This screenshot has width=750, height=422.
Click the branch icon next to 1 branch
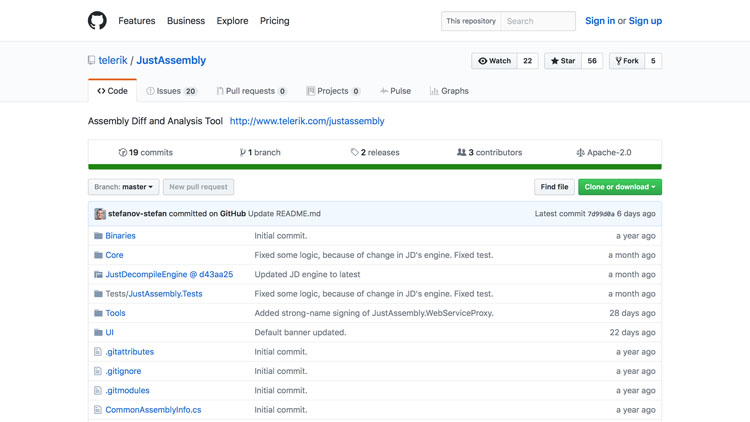click(x=243, y=152)
